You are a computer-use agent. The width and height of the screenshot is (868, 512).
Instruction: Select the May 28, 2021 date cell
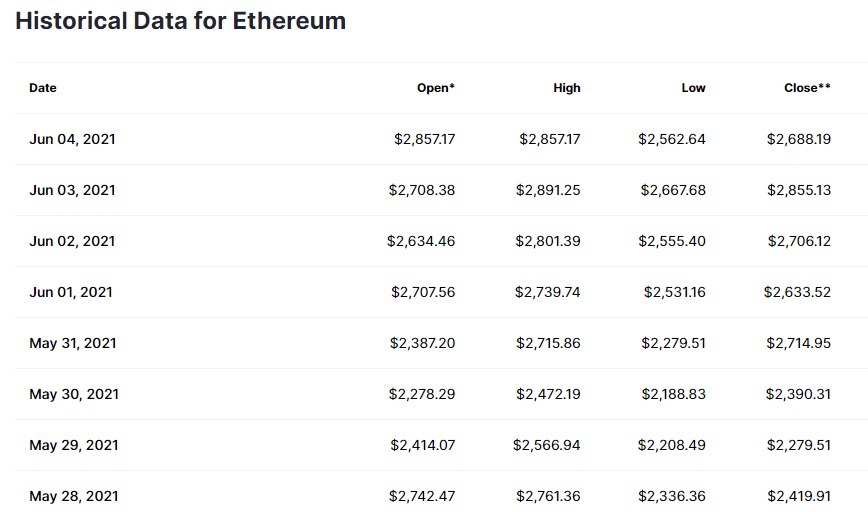[74, 496]
